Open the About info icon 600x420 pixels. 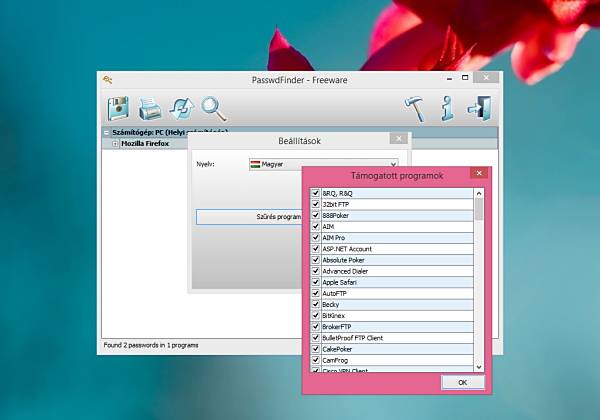(447, 109)
